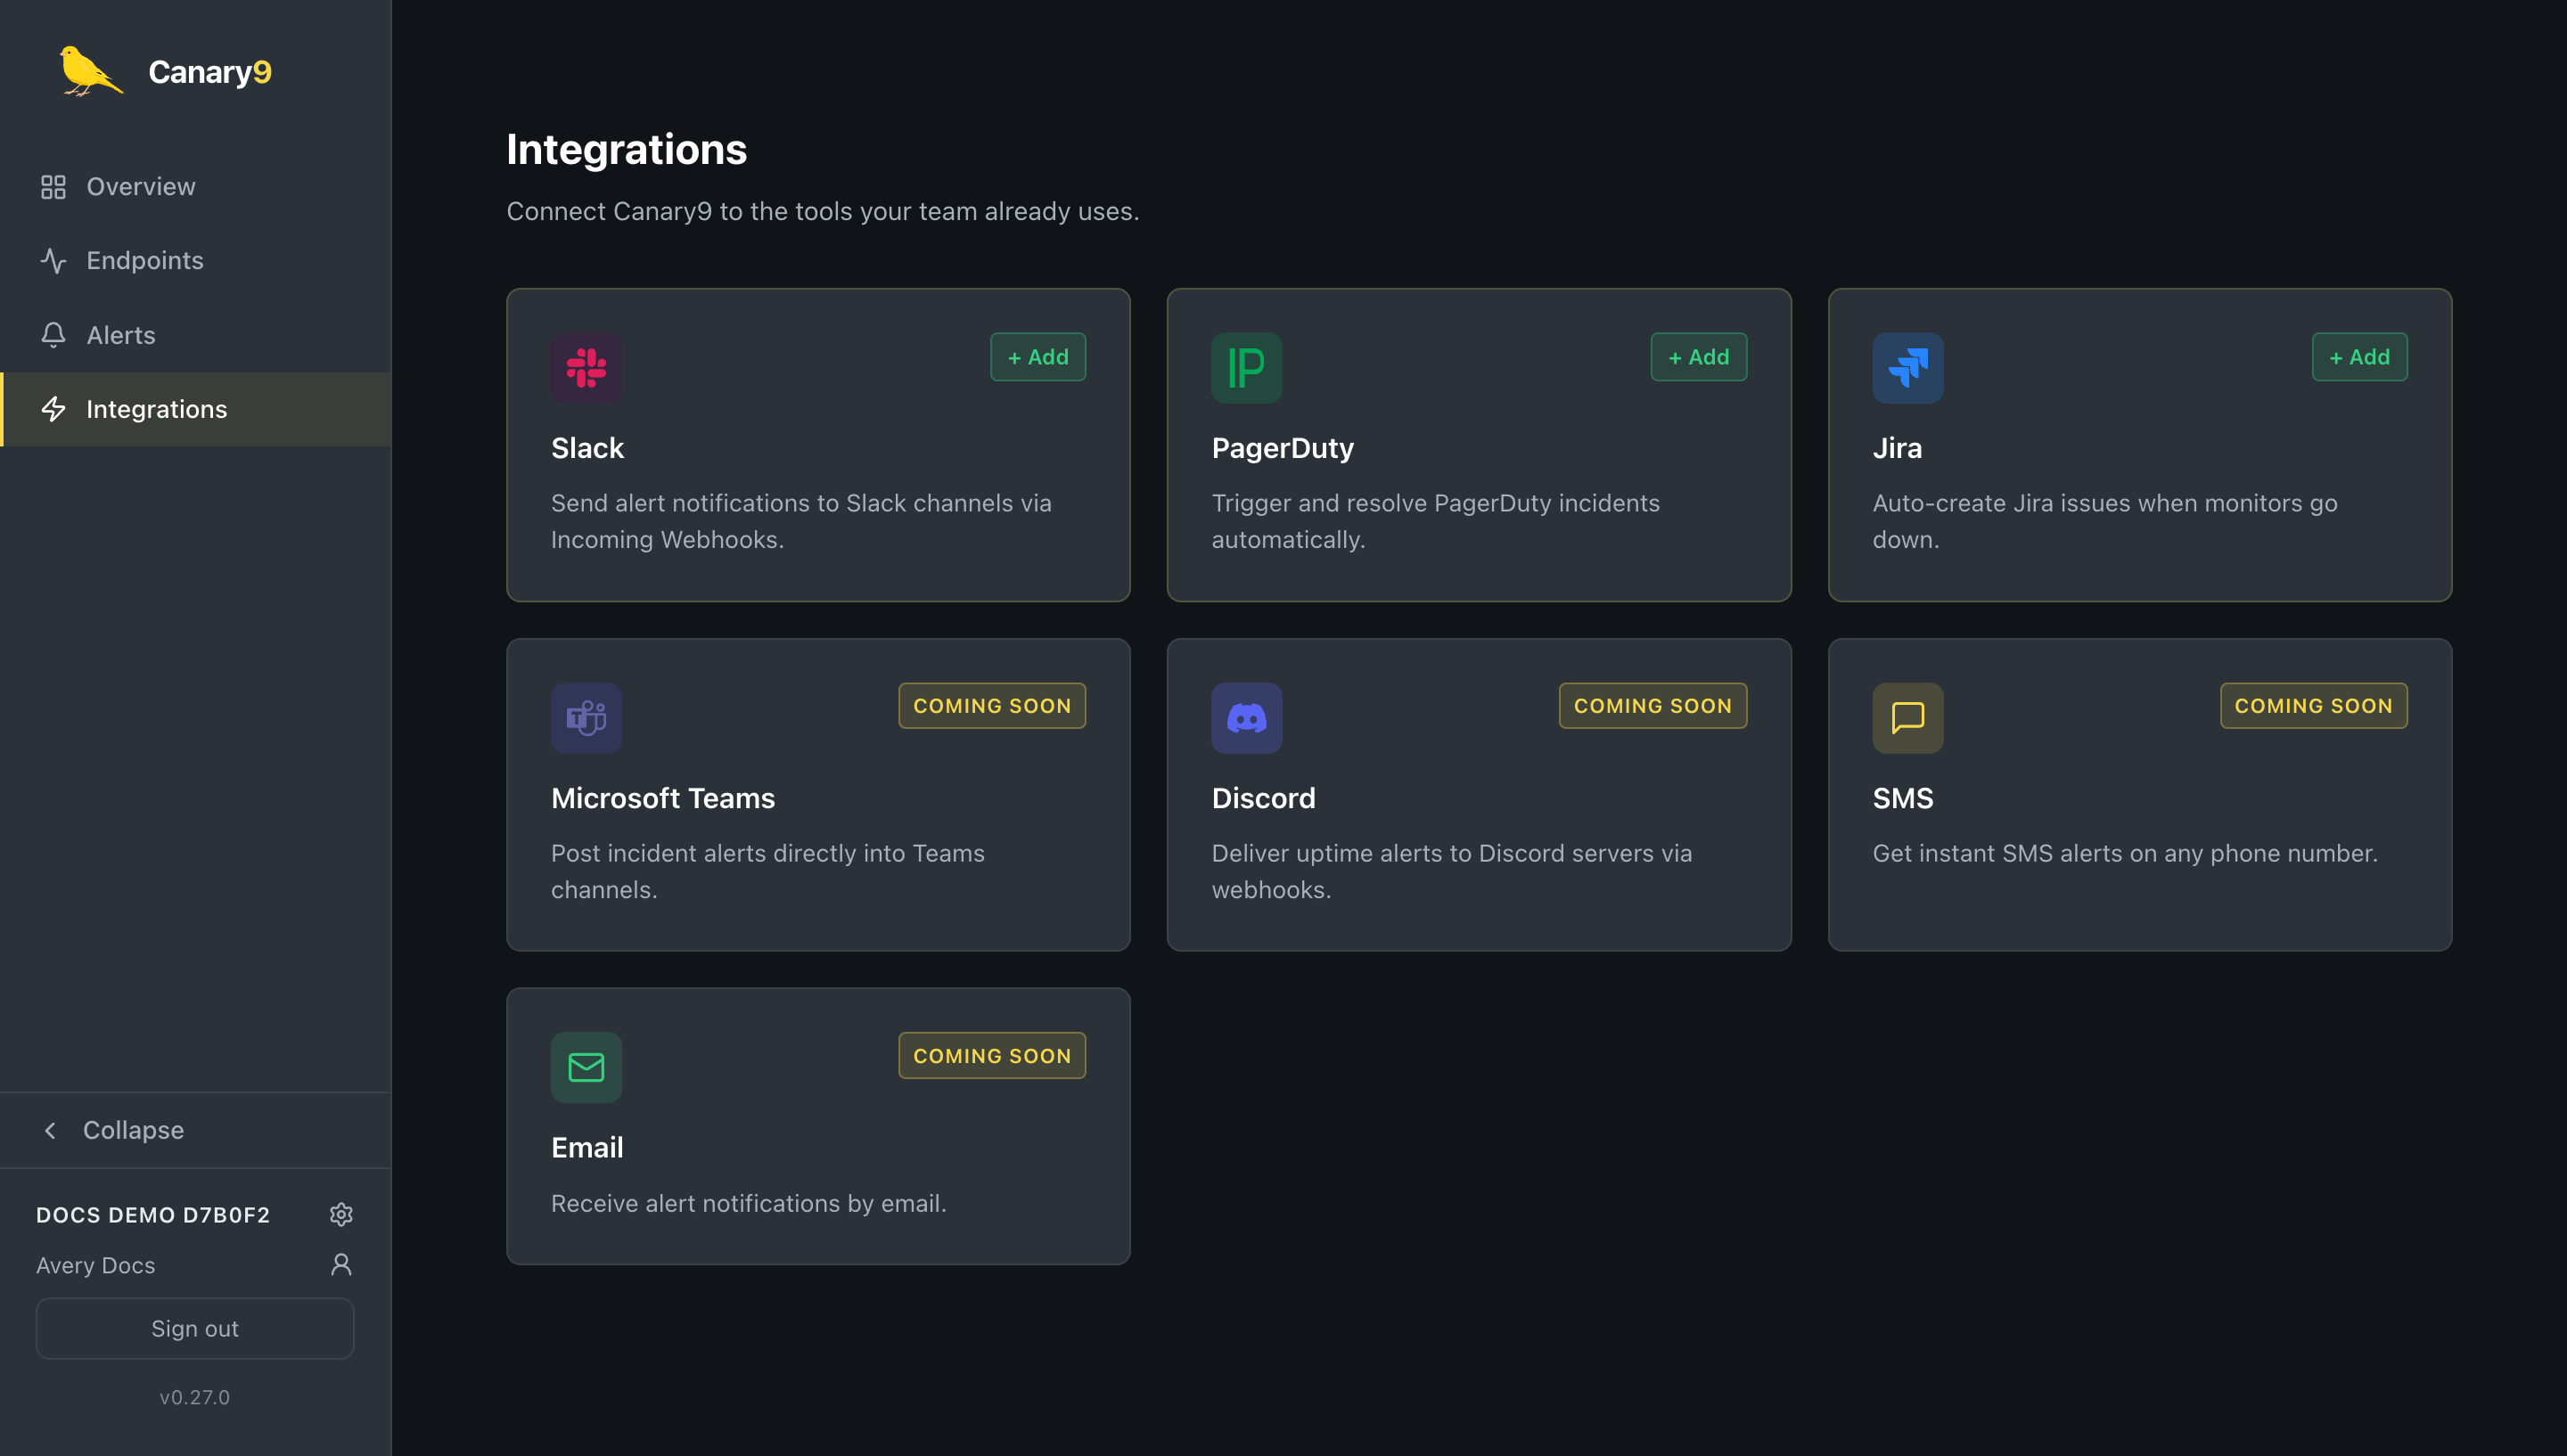Click Coming Soon badge on SMS
Viewport: 2567px width, 1456px height.
[x=2313, y=706]
